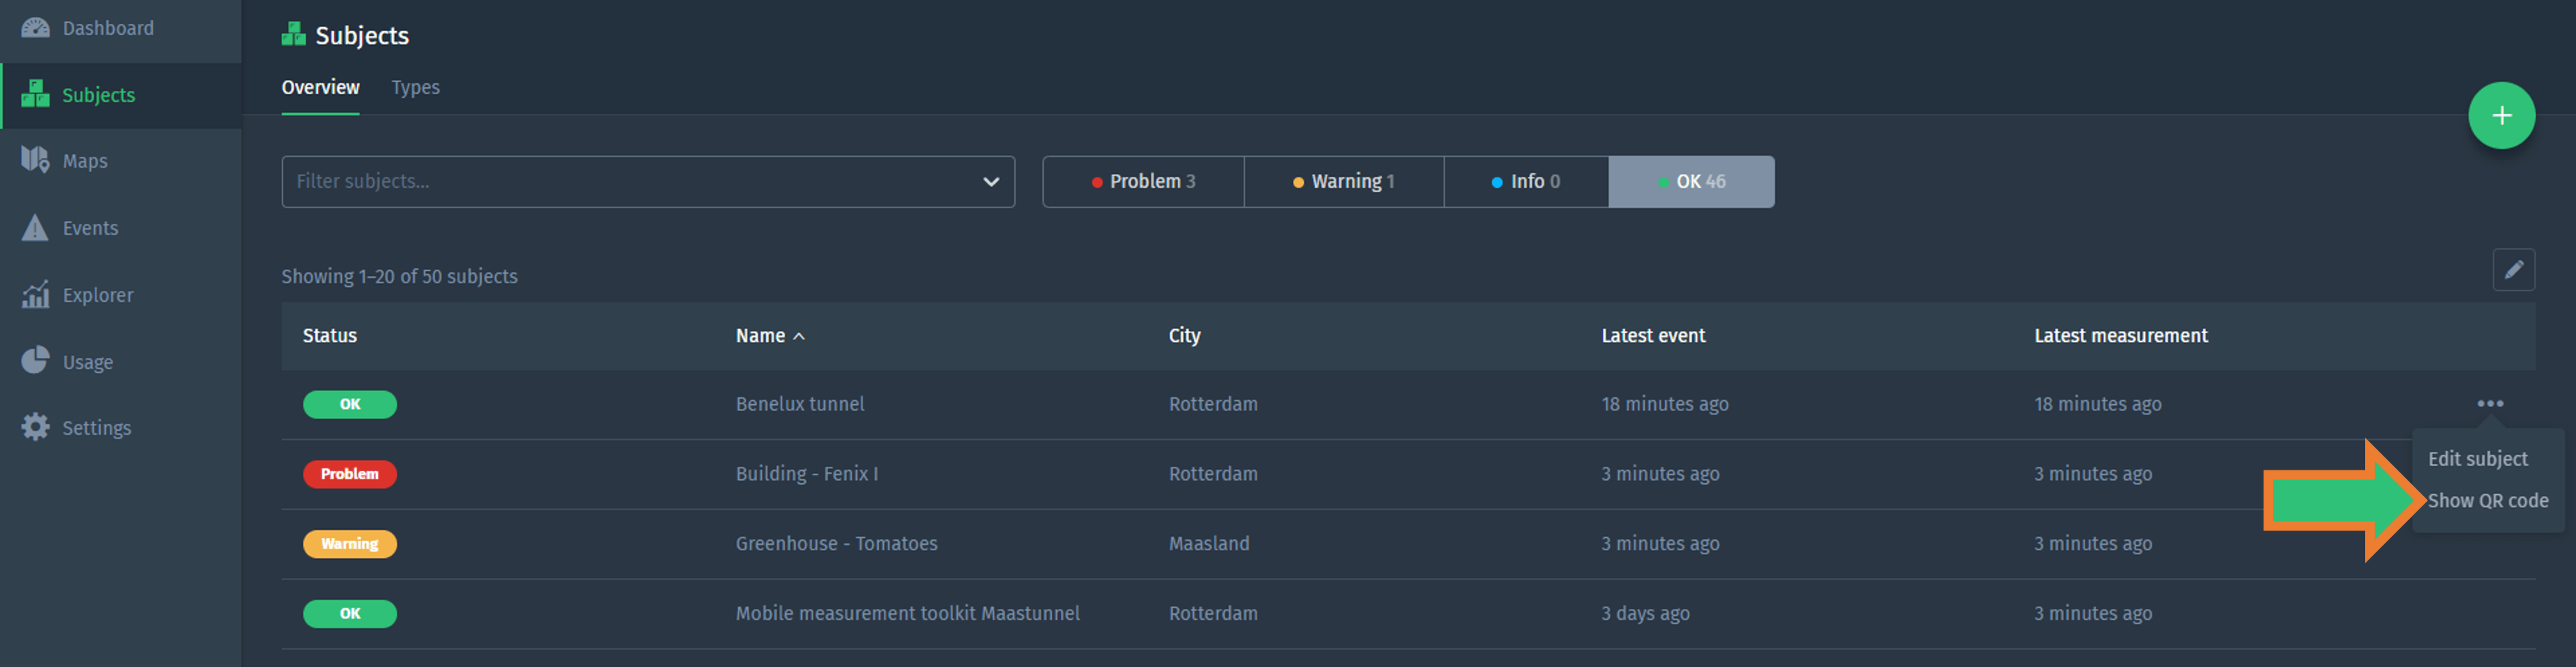2576x667 pixels.
Task: Click the Maps icon in sidebar
Action: pyautogui.click(x=35, y=160)
